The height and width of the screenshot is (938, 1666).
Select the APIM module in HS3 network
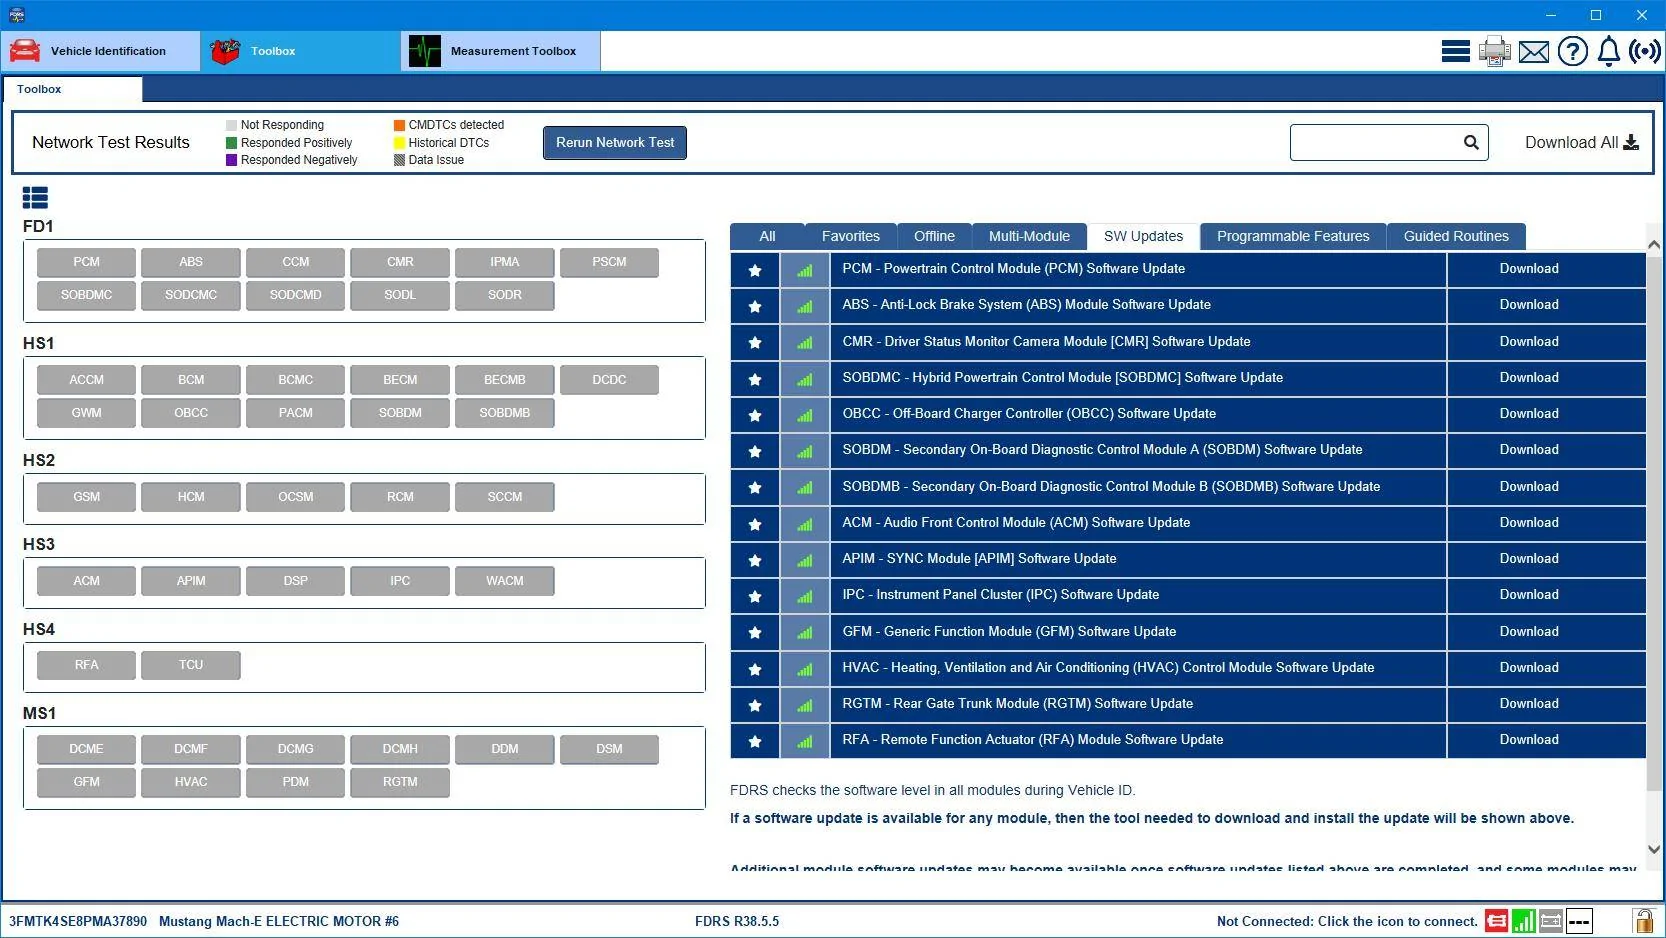click(191, 581)
